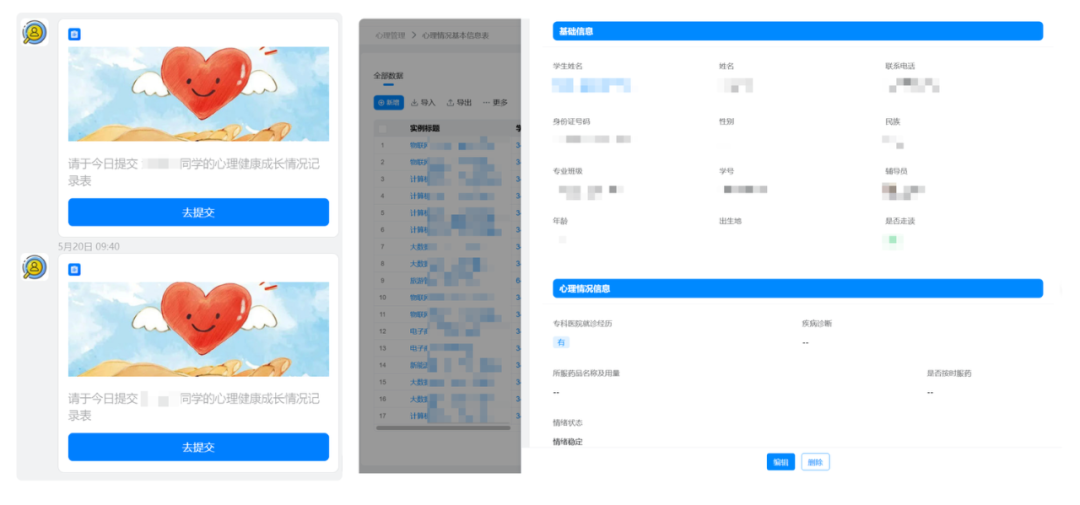This screenshot has height=505, width=1080.
Task: Click 心理情况基本信息表 breadcrumb entry
Action: coord(455,34)
